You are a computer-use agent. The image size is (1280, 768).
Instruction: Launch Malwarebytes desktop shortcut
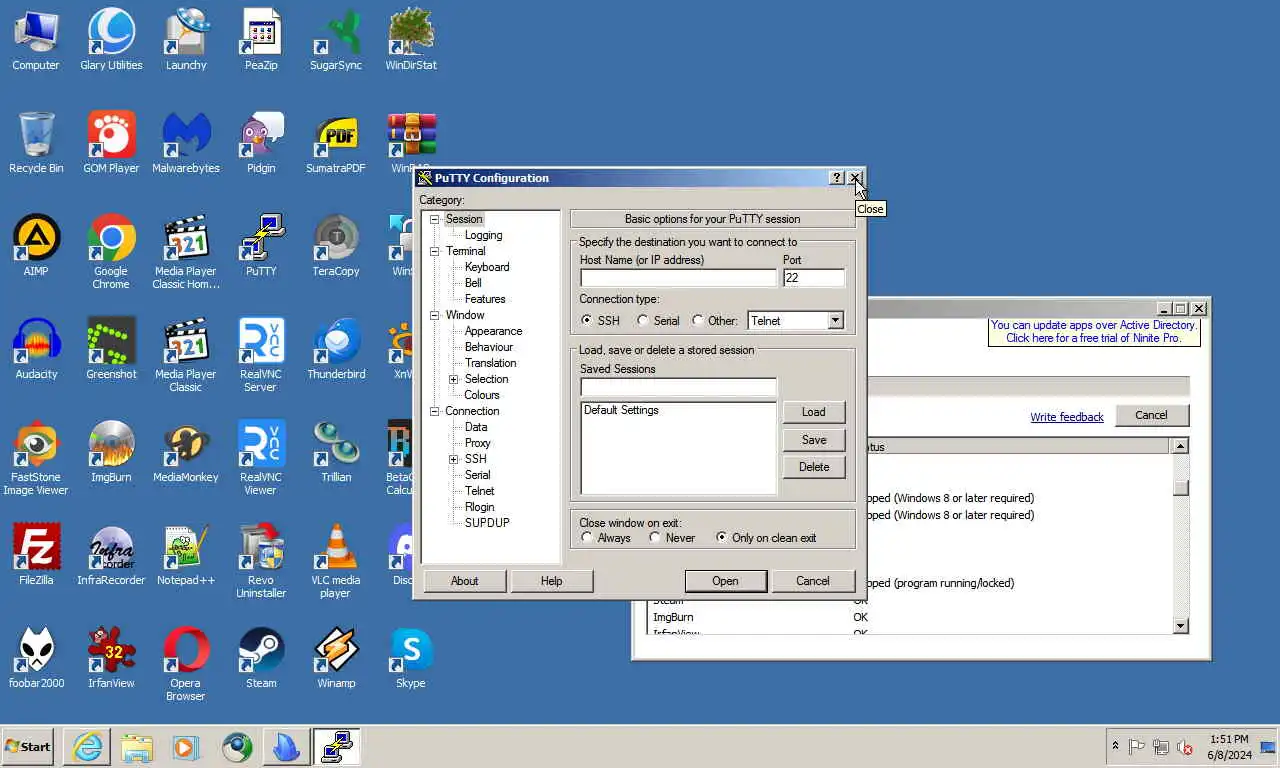coord(186,143)
